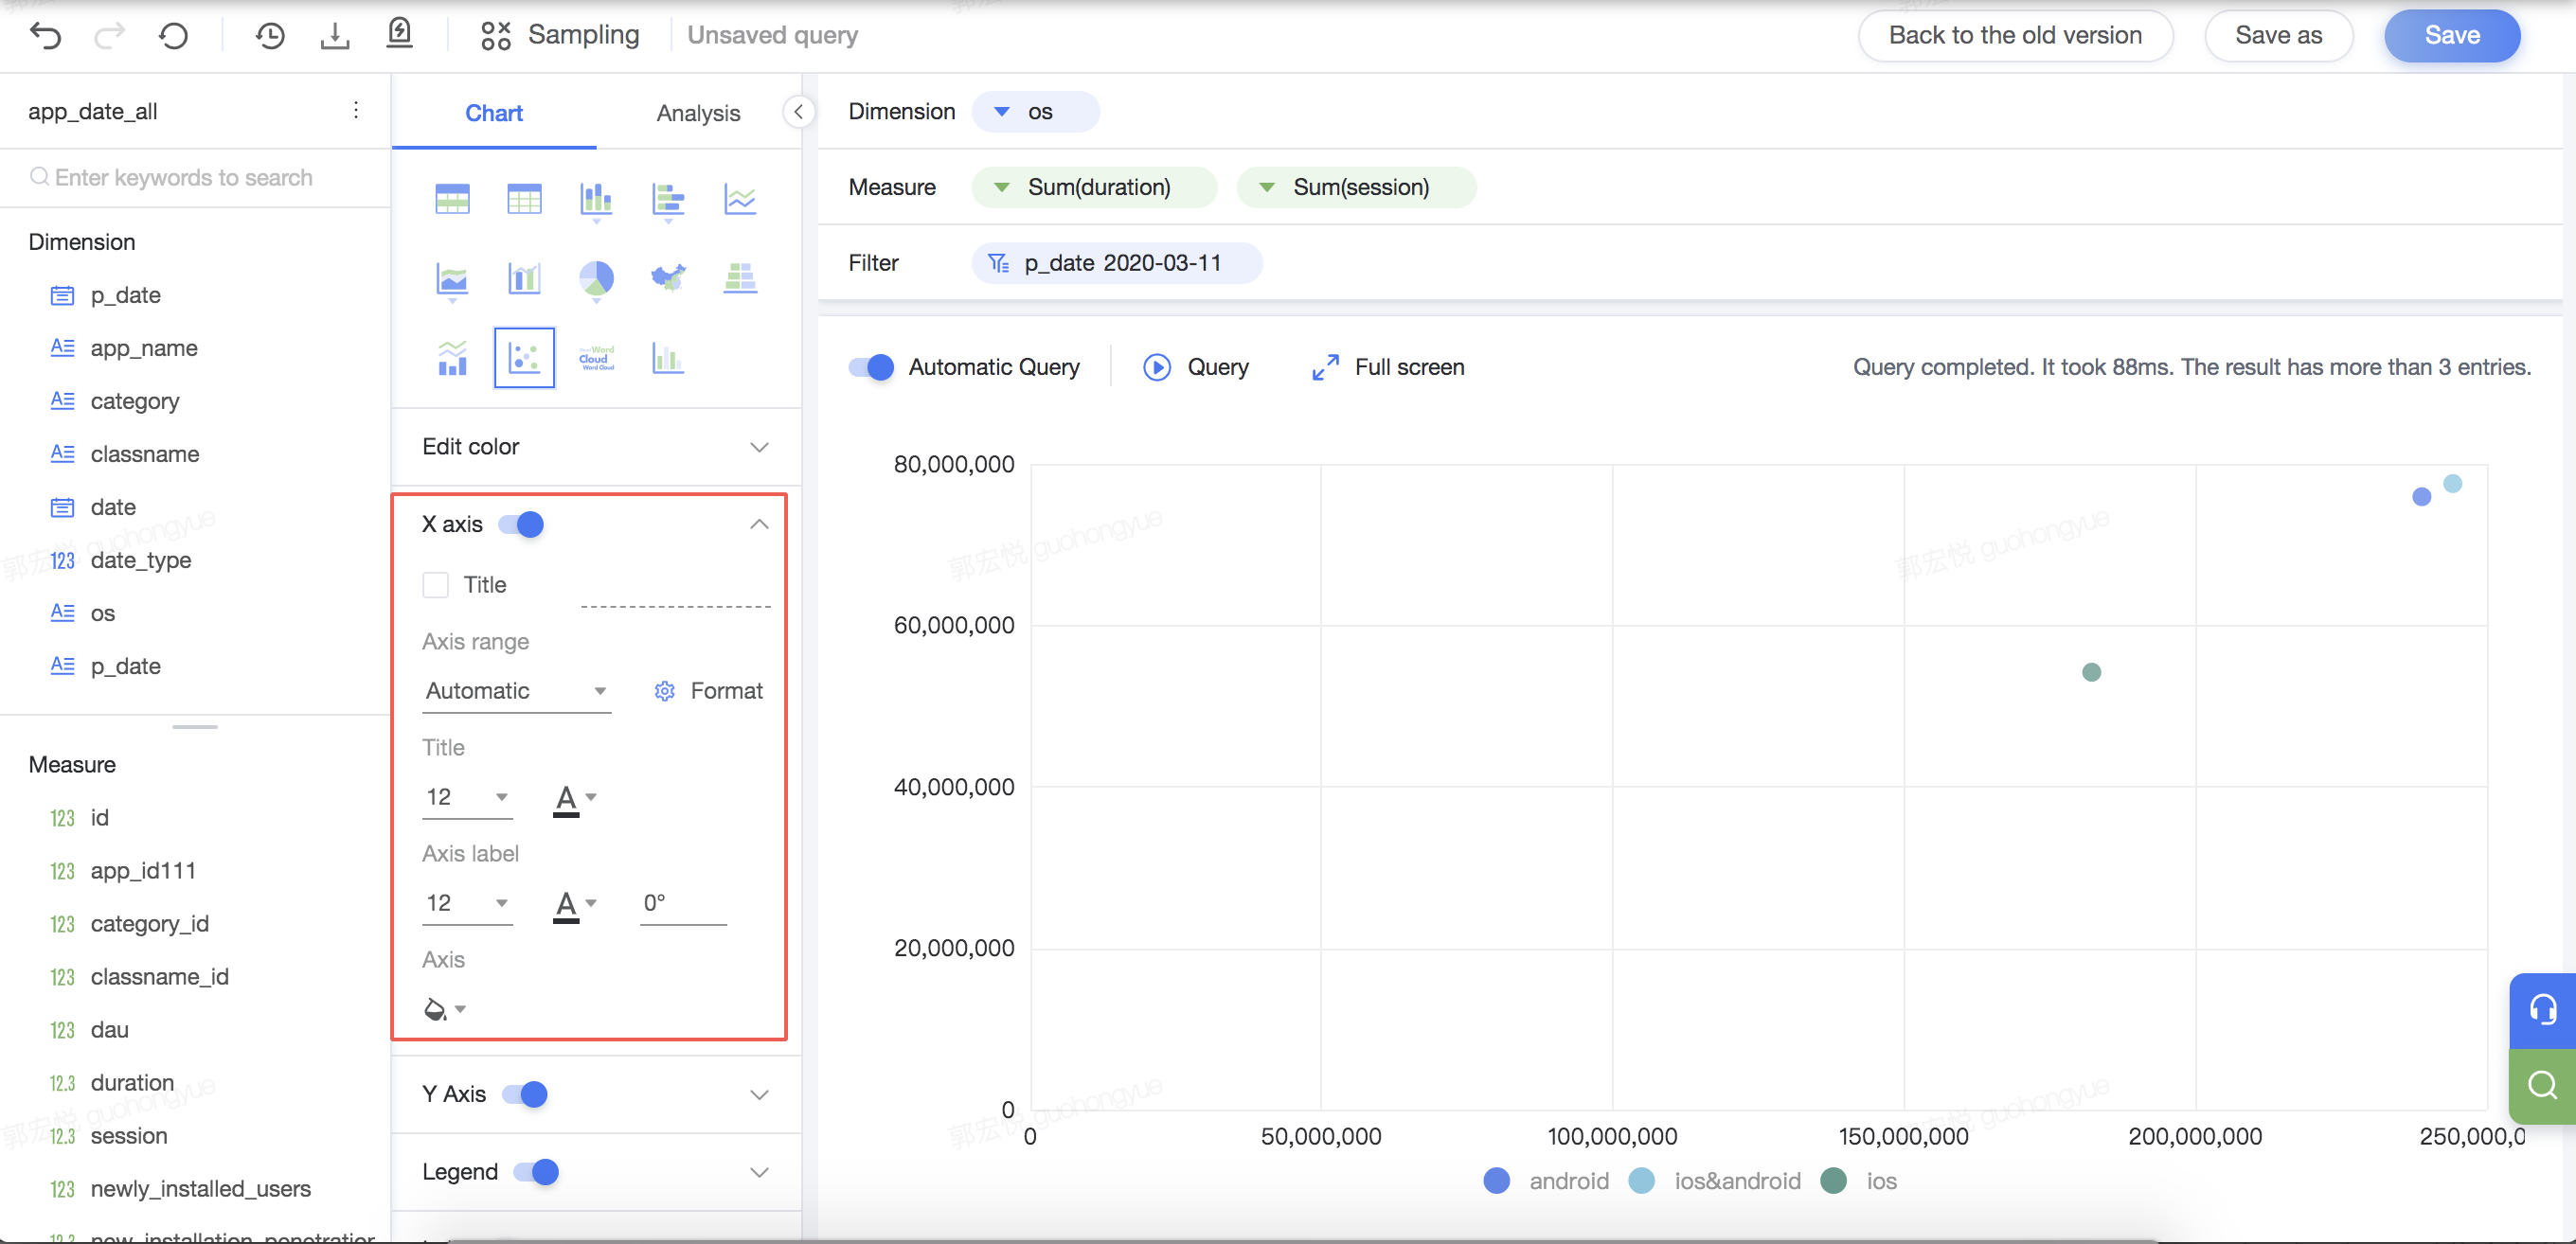Click the X axis title text field
This screenshot has height=1244, width=2576.
coord(675,586)
